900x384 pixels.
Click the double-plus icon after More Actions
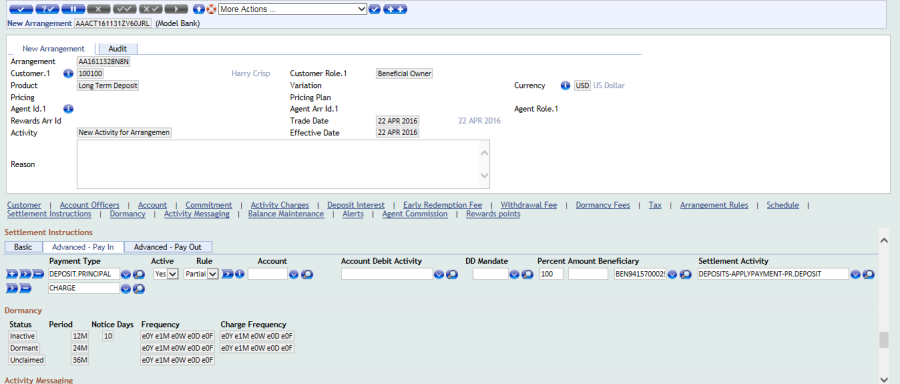pyautogui.click(x=395, y=9)
